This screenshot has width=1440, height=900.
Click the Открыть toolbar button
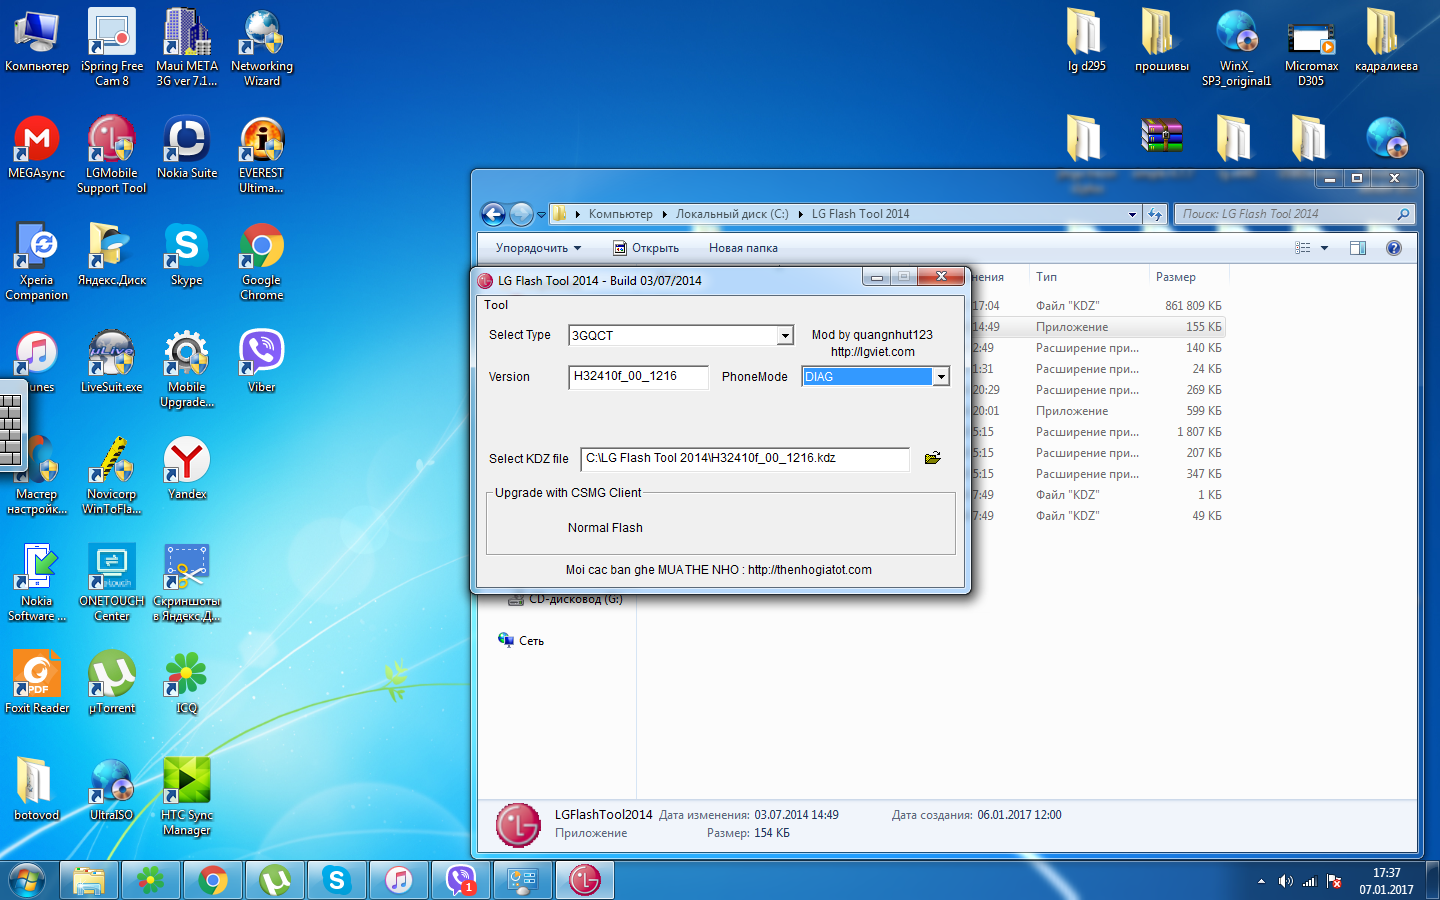point(646,248)
